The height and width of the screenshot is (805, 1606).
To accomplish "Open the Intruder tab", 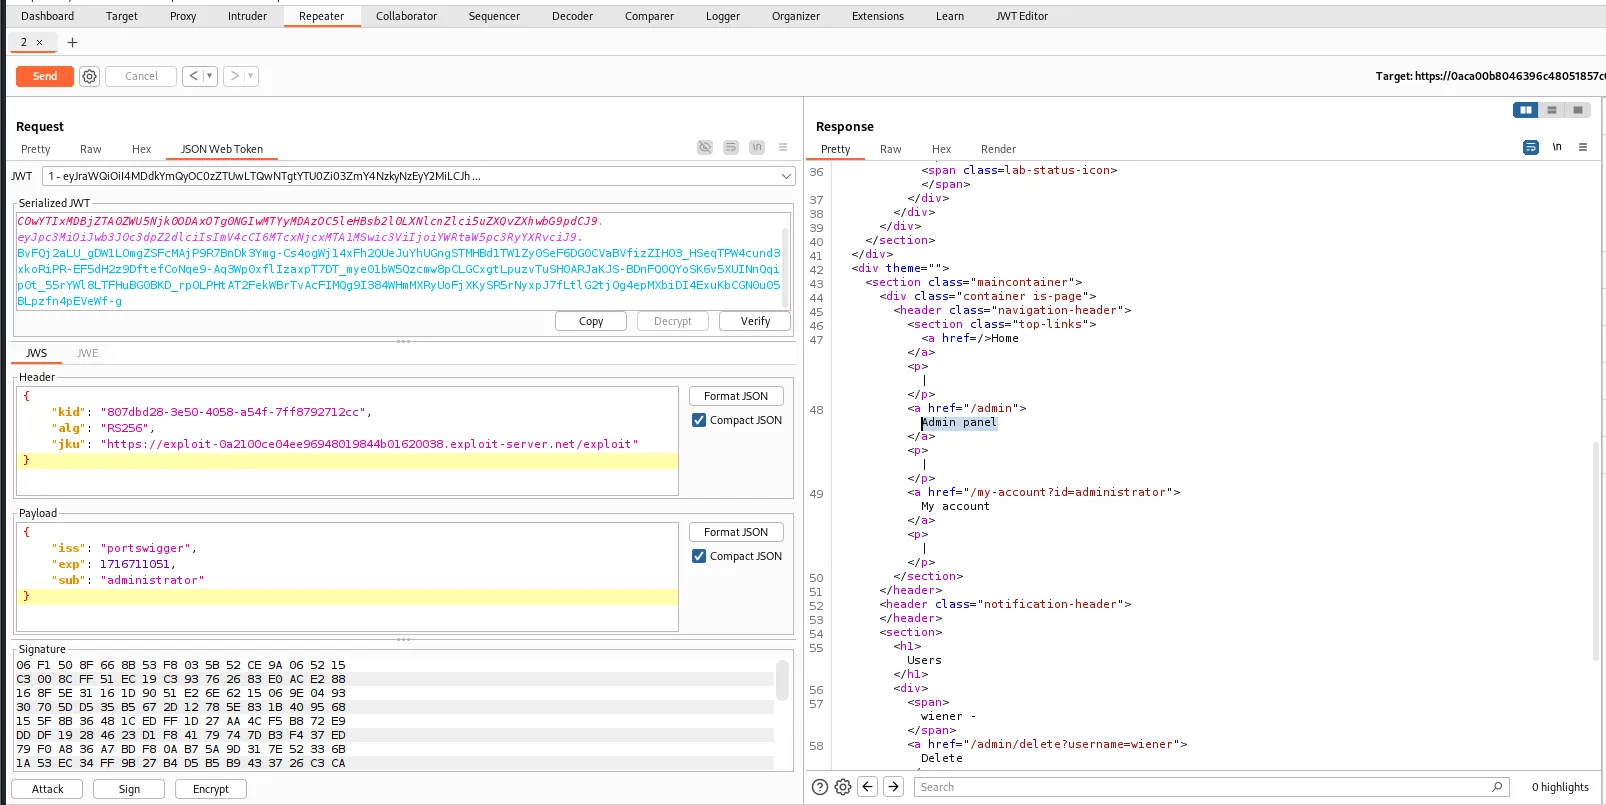I will tap(247, 16).
